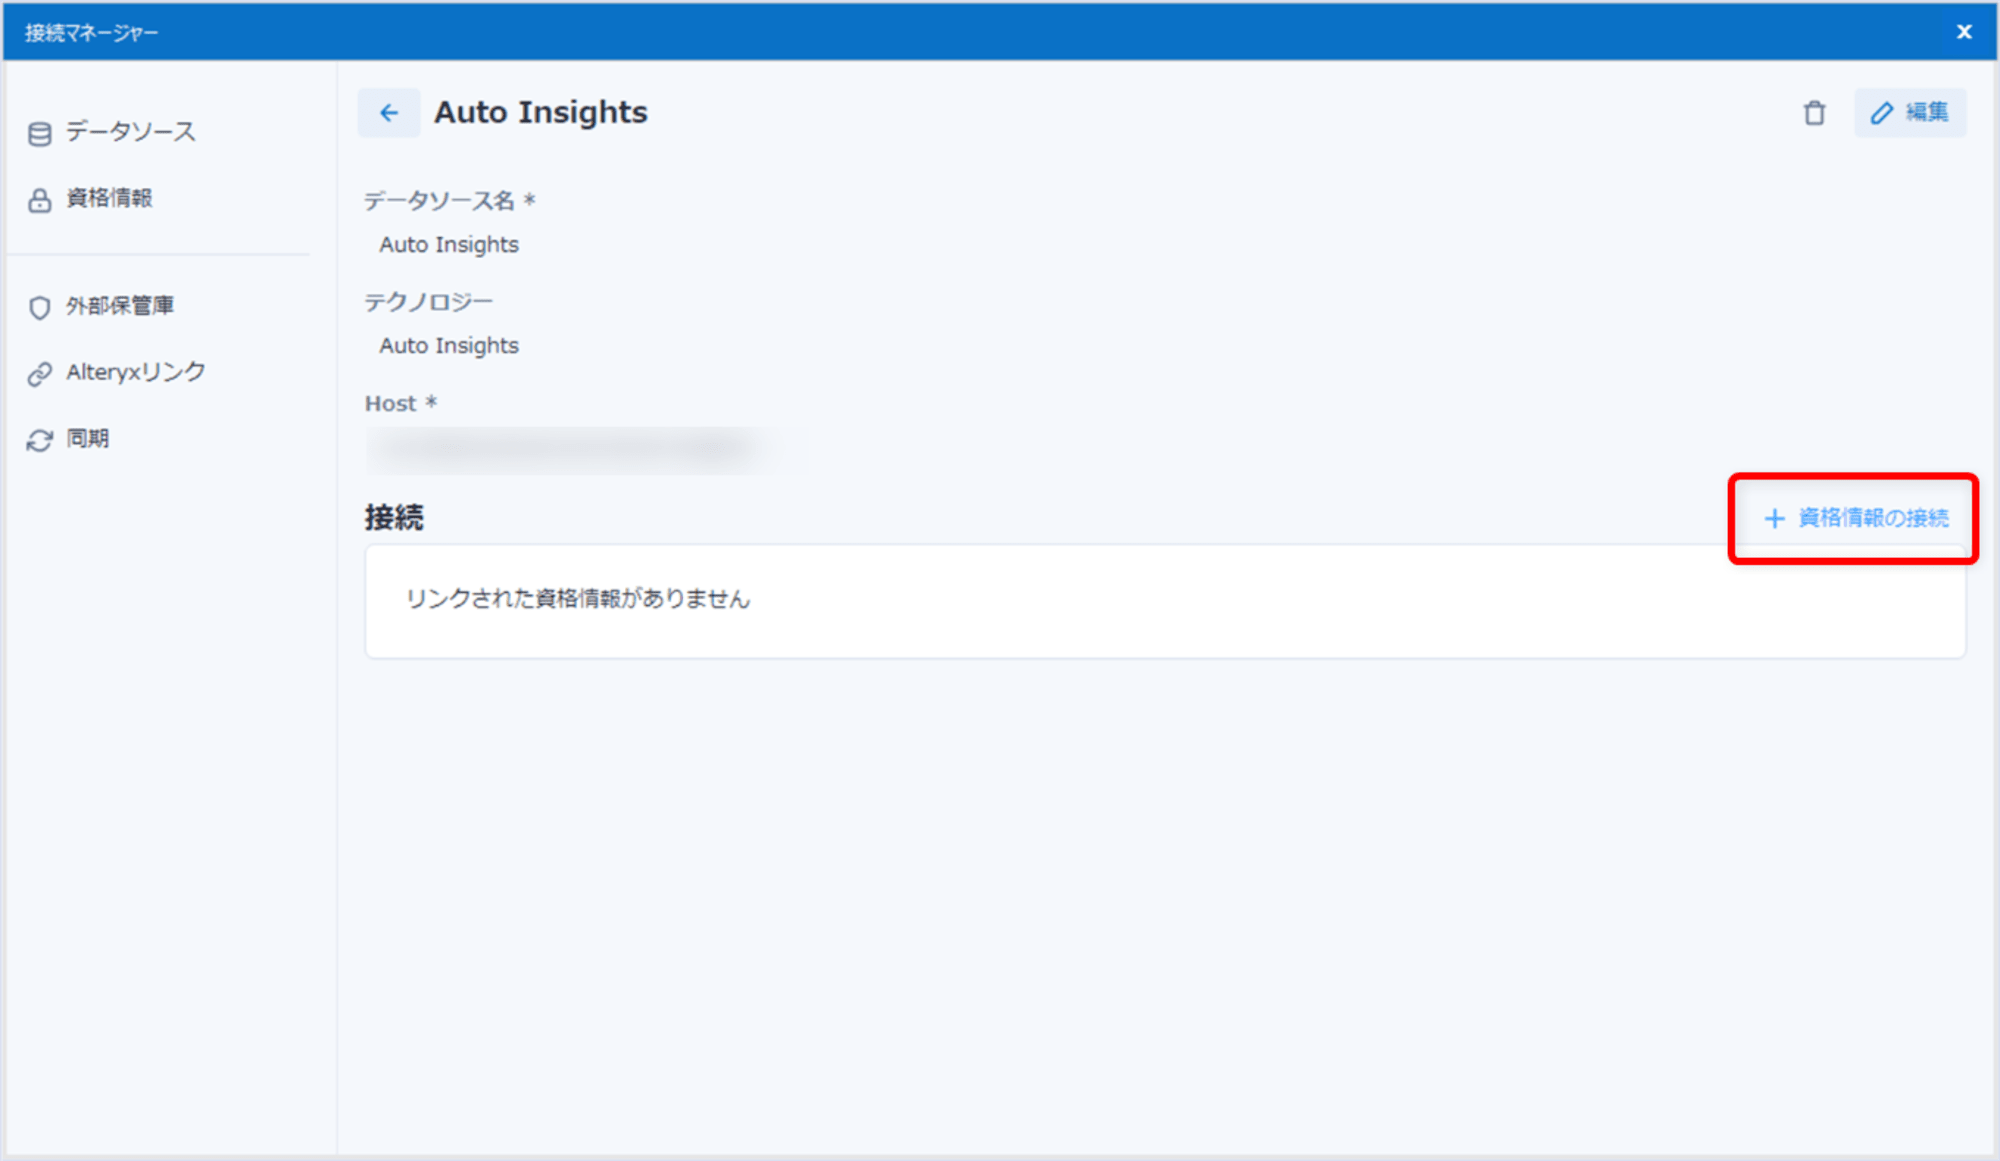The height and width of the screenshot is (1161, 2000).
Task: Open 資格情報 in sidebar
Action: [109, 198]
